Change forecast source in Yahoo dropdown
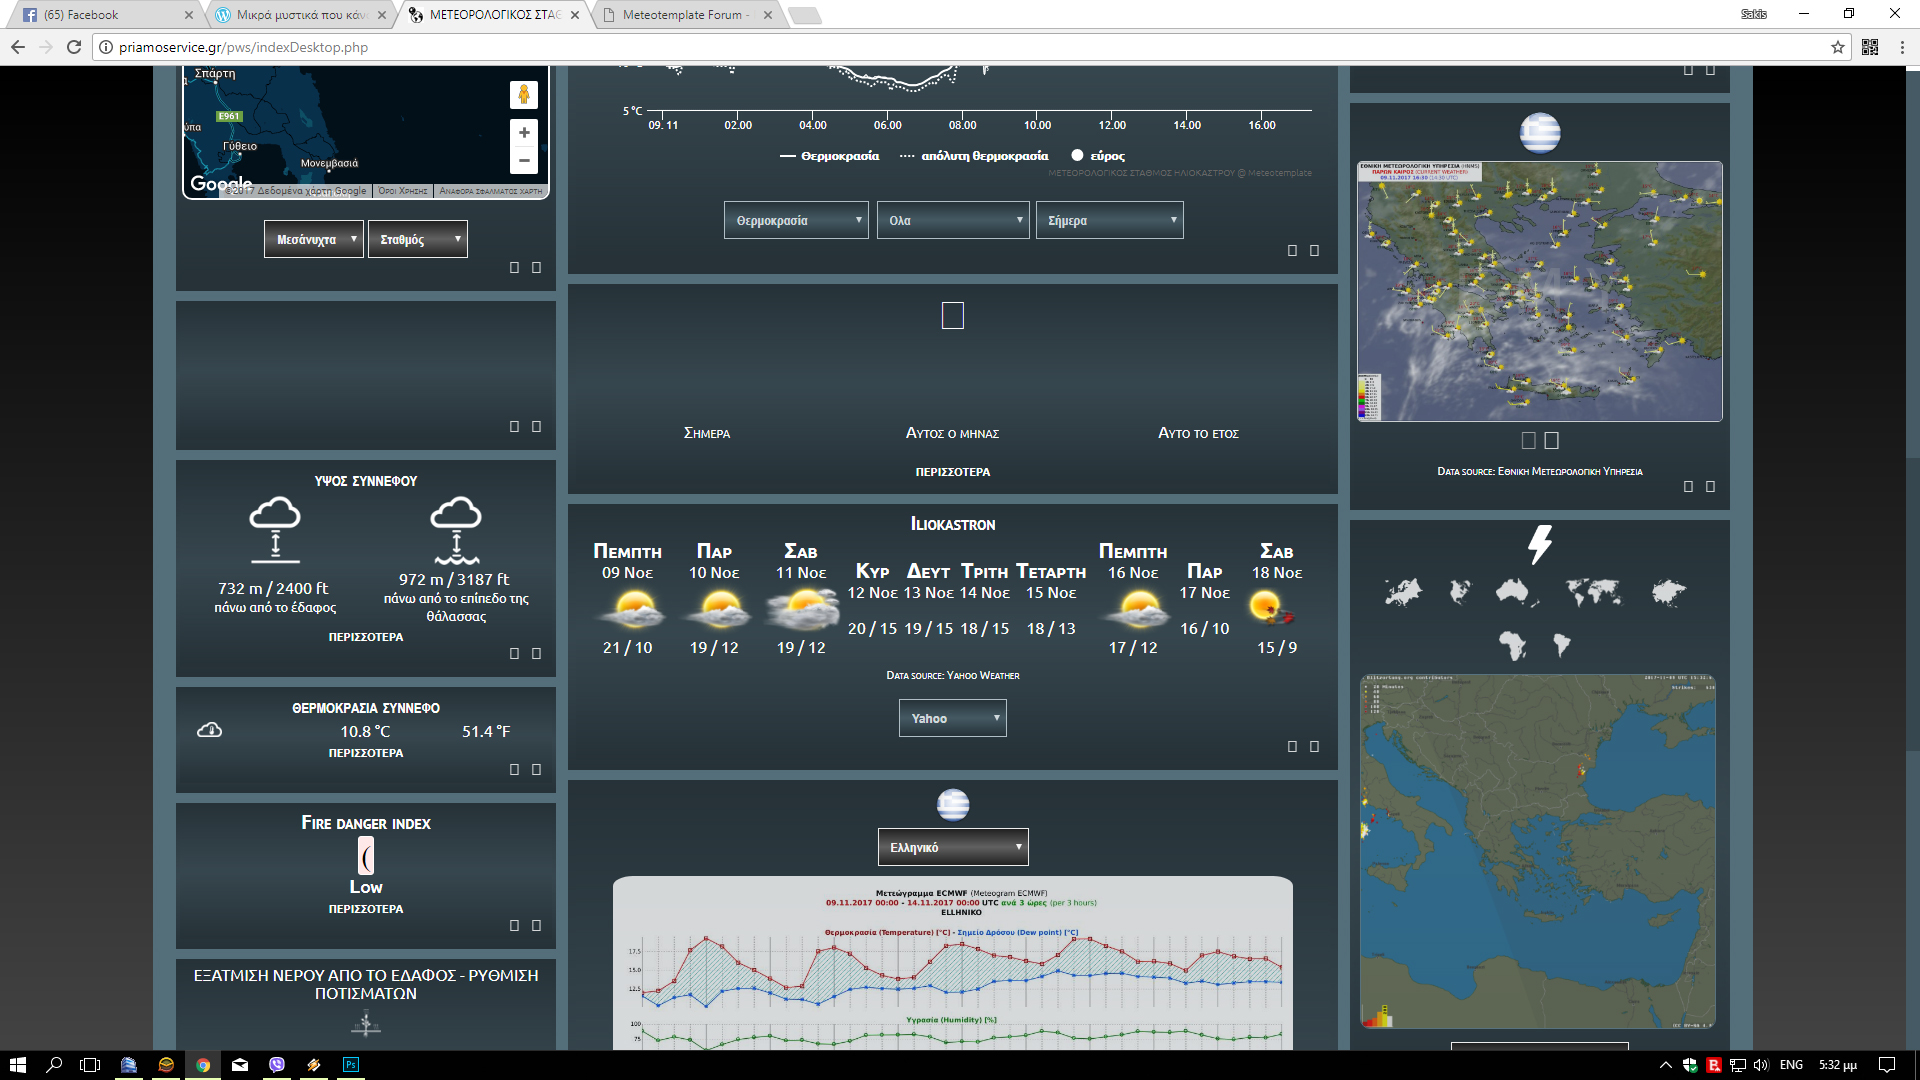1920x1080 pixels. 953,718
